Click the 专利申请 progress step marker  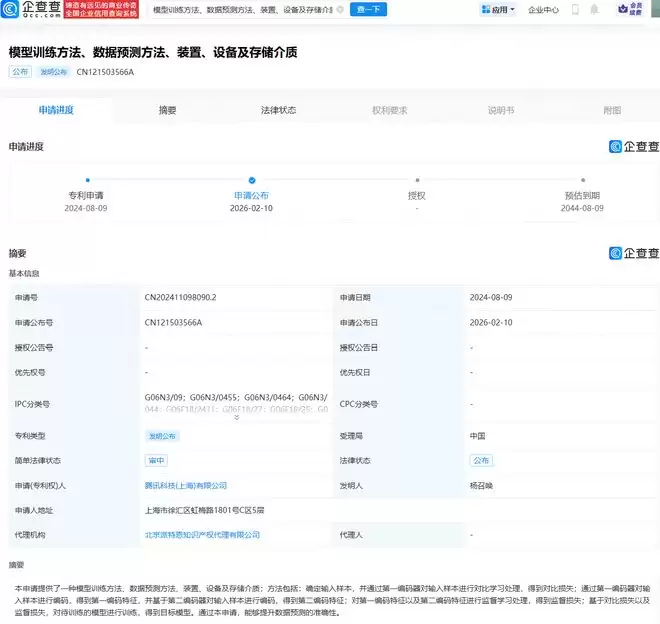[x=86, y=180]
